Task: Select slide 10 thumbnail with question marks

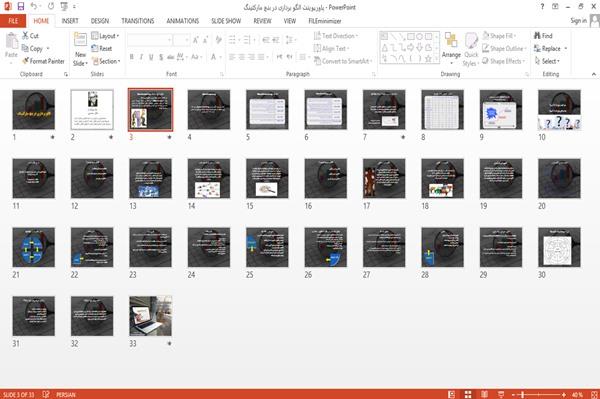Action: click(559, 109)
